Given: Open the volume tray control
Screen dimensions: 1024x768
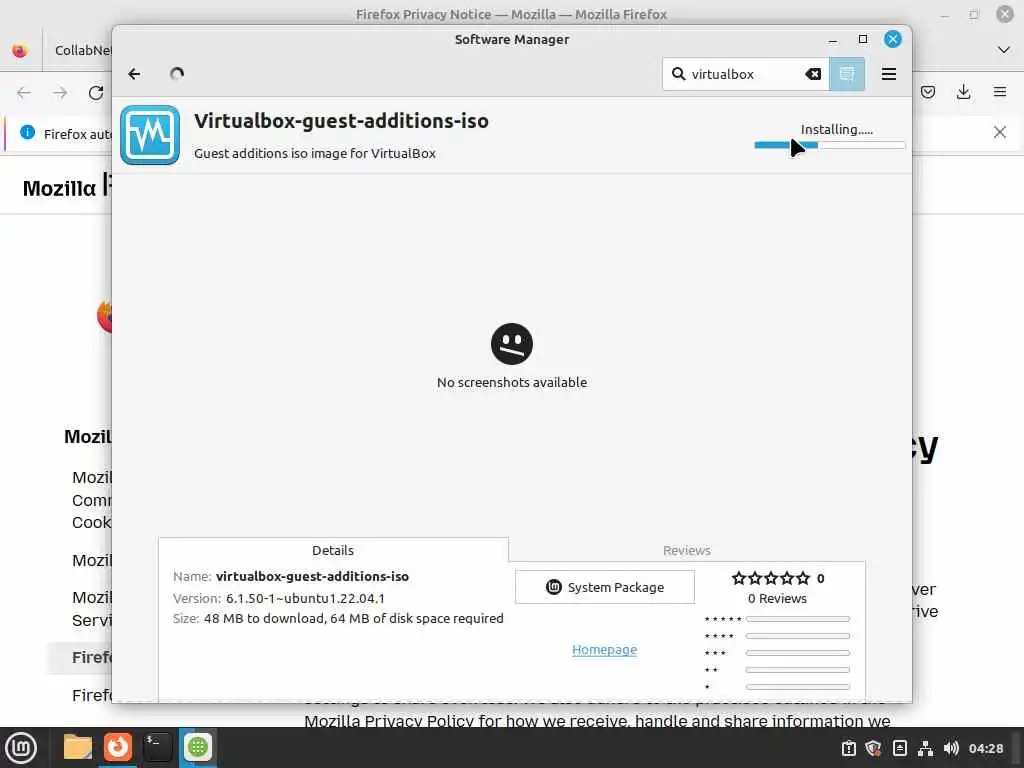Looking at the screenshot, I should coord(951,748).
